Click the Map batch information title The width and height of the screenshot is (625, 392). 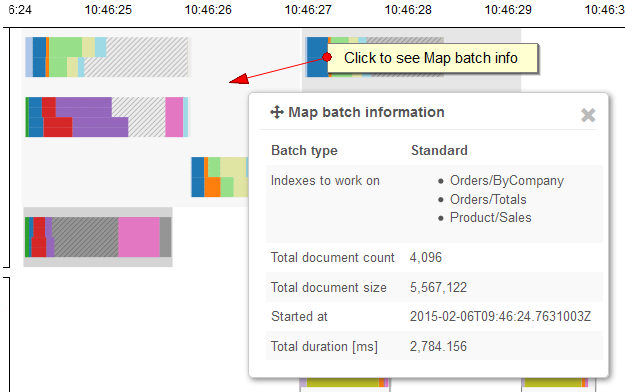366,112
